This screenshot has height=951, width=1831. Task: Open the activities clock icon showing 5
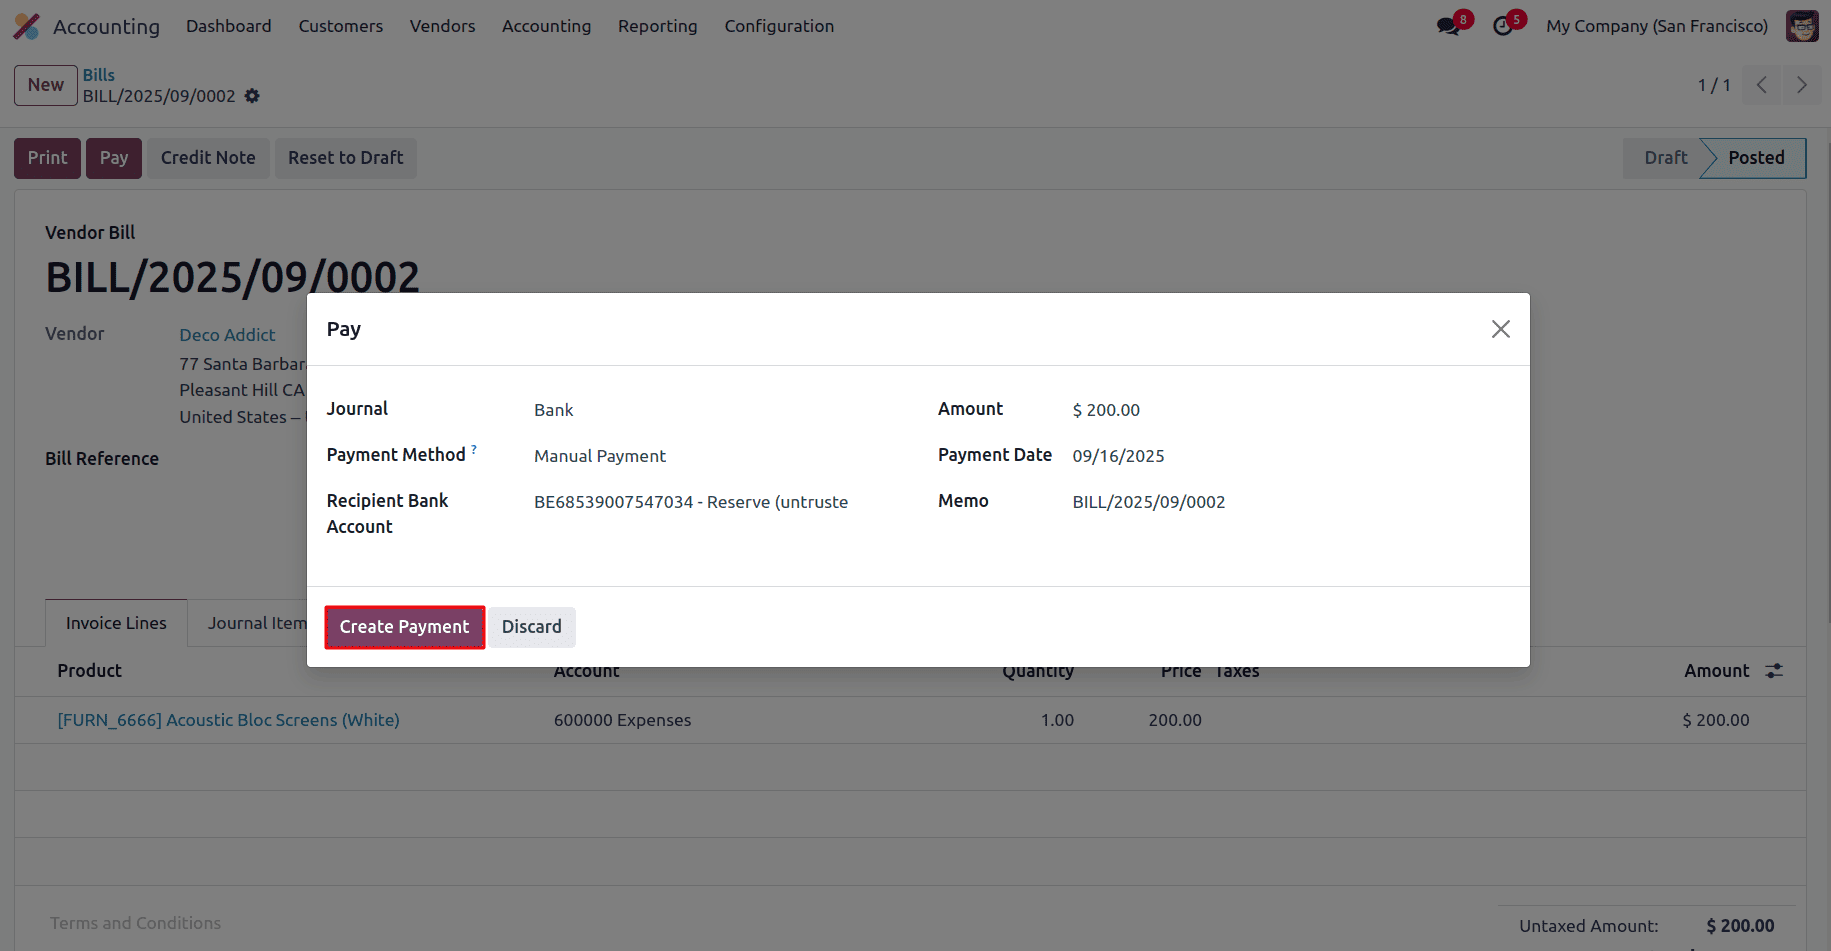click(1504, 26)
